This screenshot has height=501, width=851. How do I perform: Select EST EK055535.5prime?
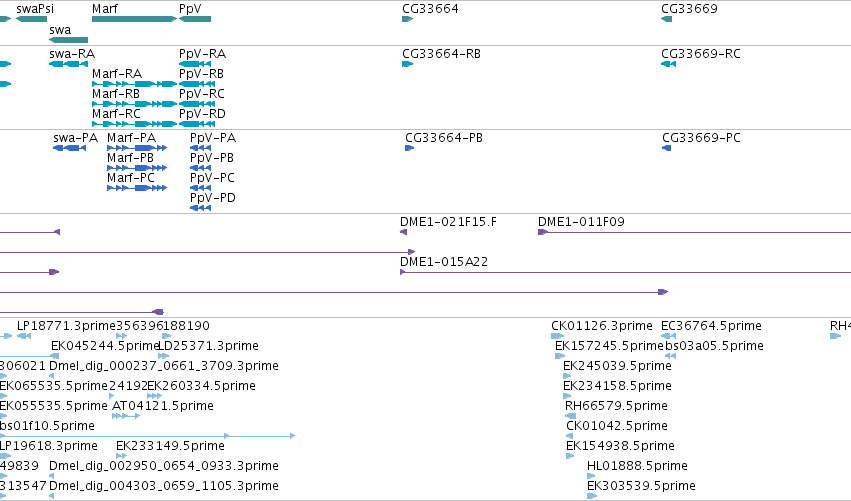pos(53,406)
